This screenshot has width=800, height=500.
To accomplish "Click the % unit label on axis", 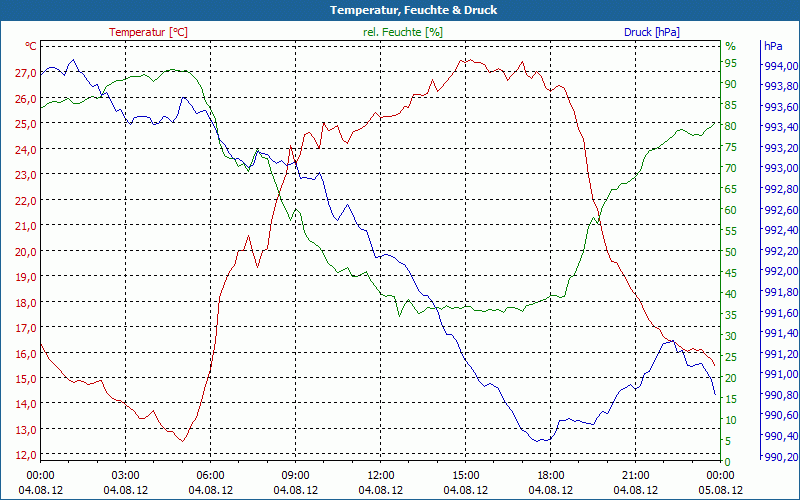I will tap(731, 46).
